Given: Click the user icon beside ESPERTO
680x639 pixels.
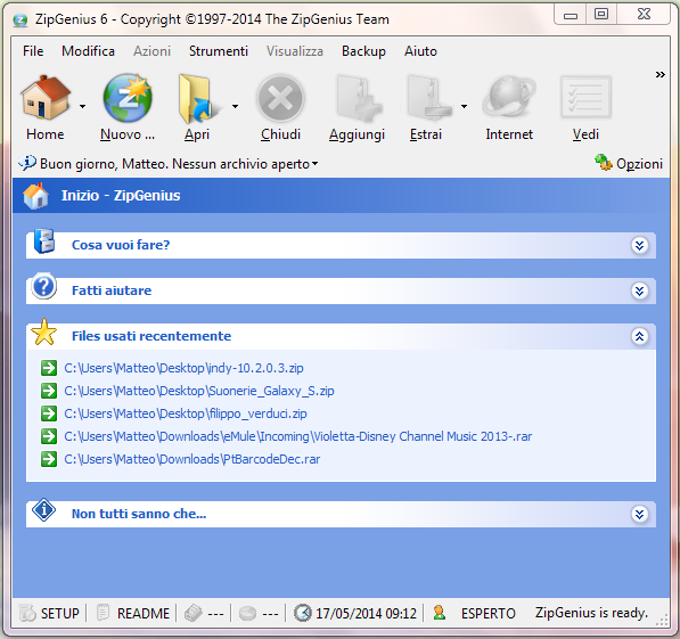Looking at the screenshot, I should [439, 613].
